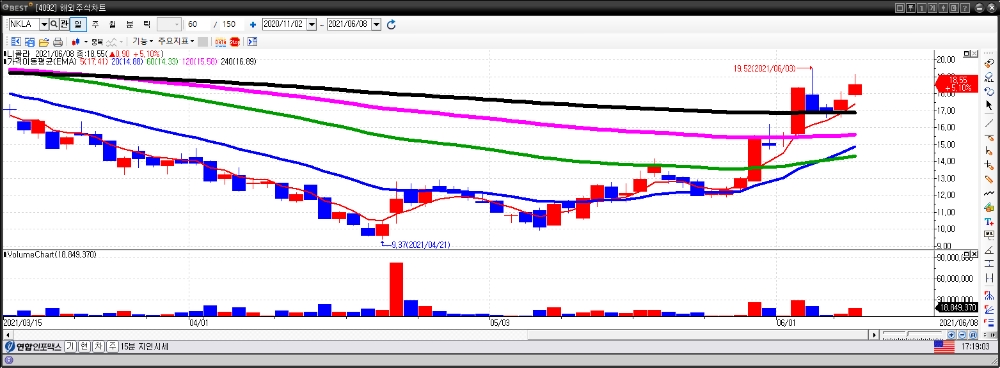Click the undo drawing tool icon

[x=989, y=91]
